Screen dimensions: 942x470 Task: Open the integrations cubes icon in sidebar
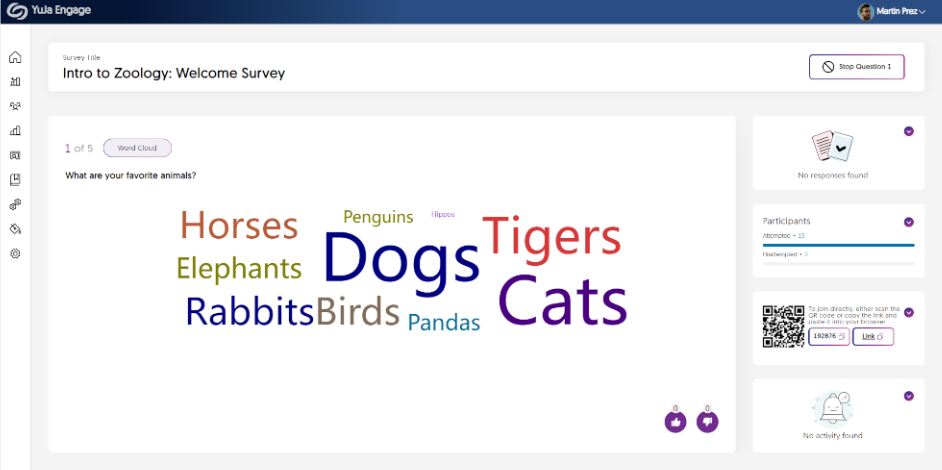click(x=15, y=204)
